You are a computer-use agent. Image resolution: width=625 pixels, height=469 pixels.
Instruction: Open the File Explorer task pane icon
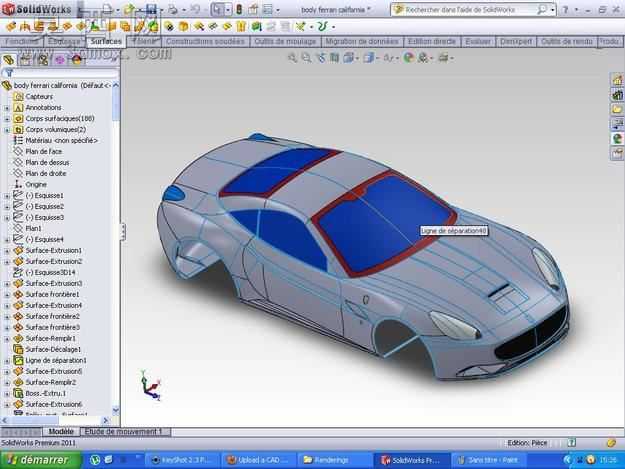tap(617, 109)
